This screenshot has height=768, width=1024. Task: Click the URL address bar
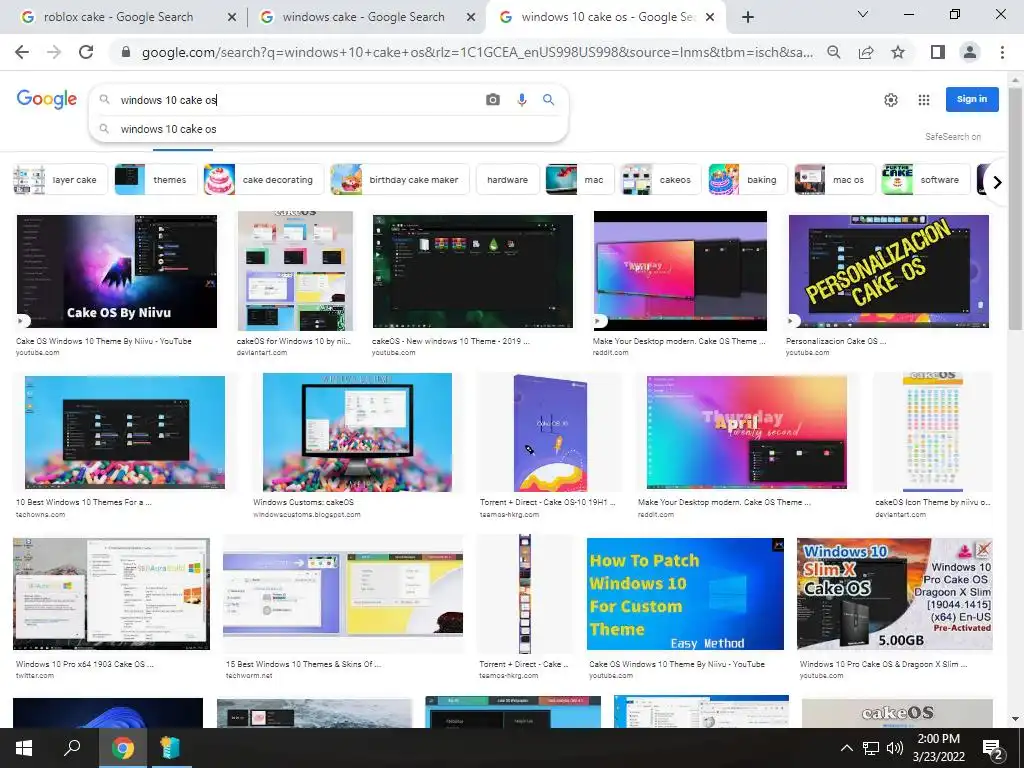click(477, 52)
